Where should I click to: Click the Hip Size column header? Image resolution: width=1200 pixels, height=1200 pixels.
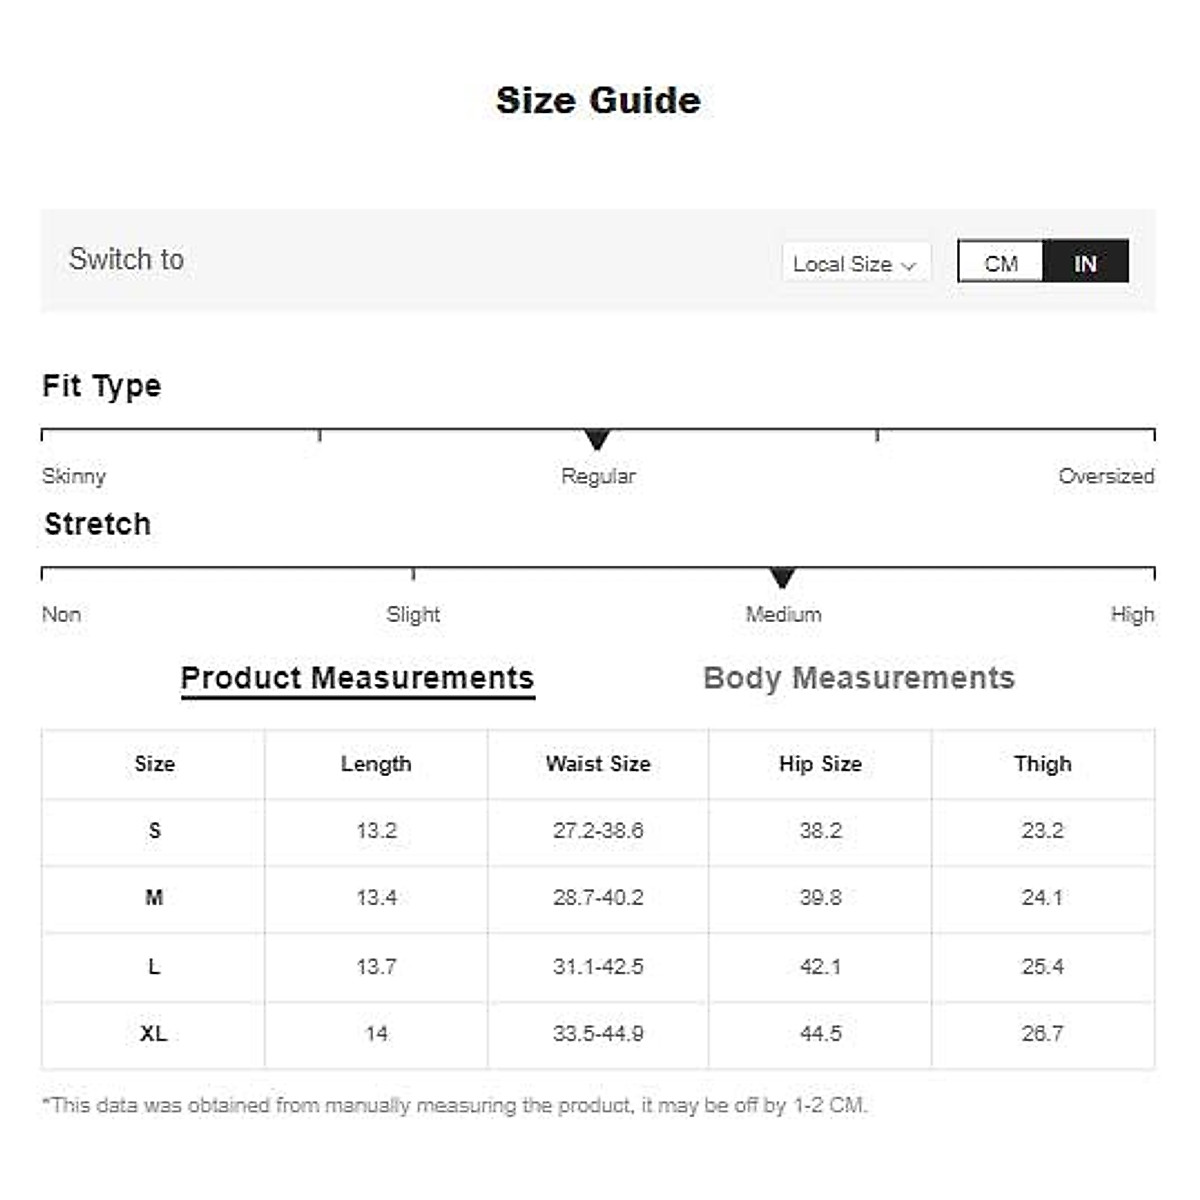pos(820,764)
